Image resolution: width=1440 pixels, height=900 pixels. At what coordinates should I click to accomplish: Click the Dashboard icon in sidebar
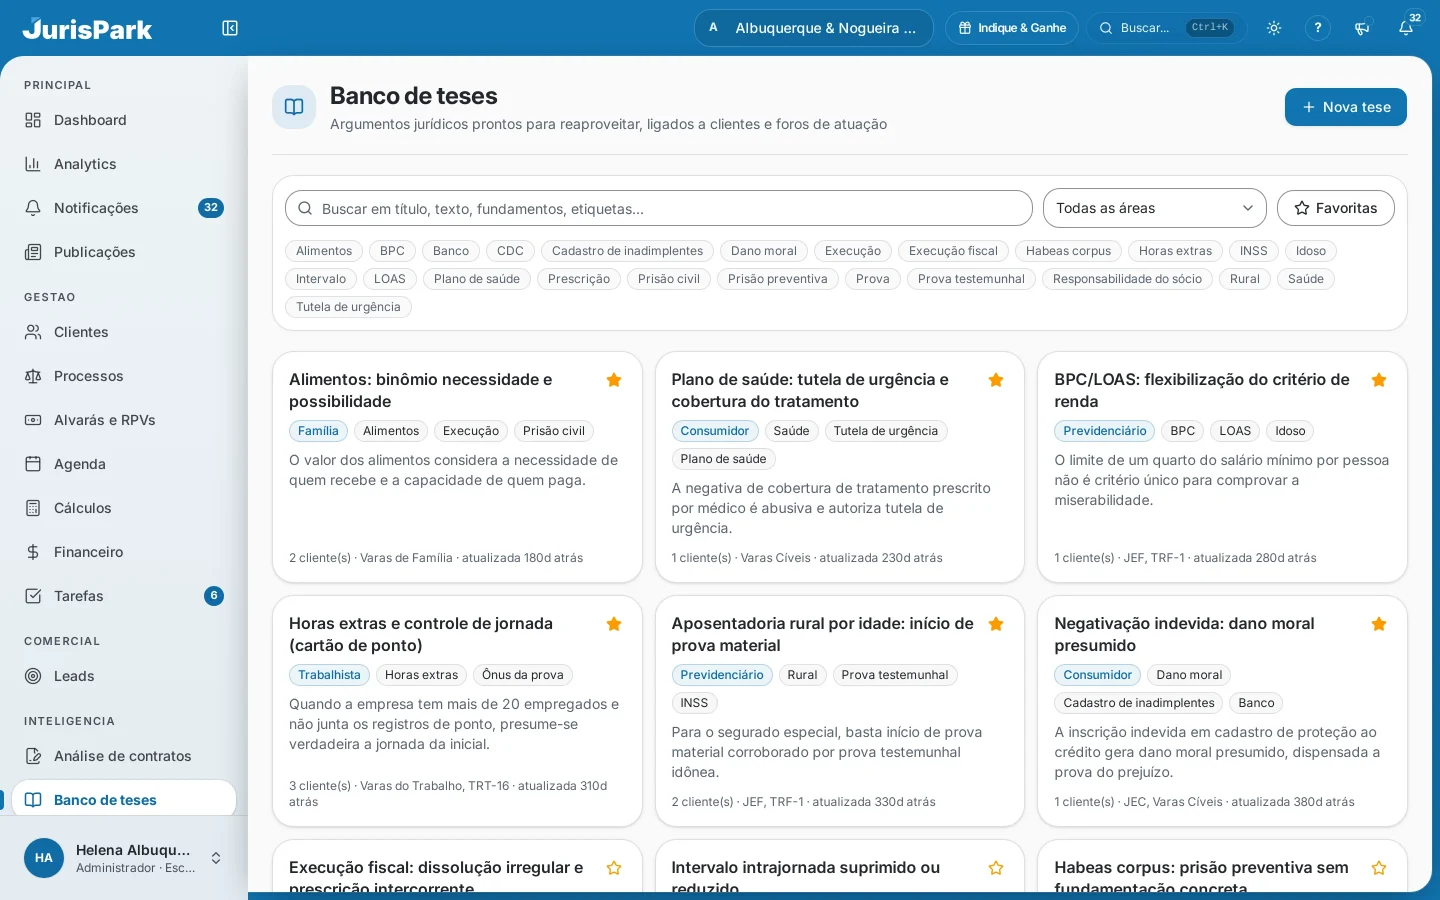(x=33, y=120)
